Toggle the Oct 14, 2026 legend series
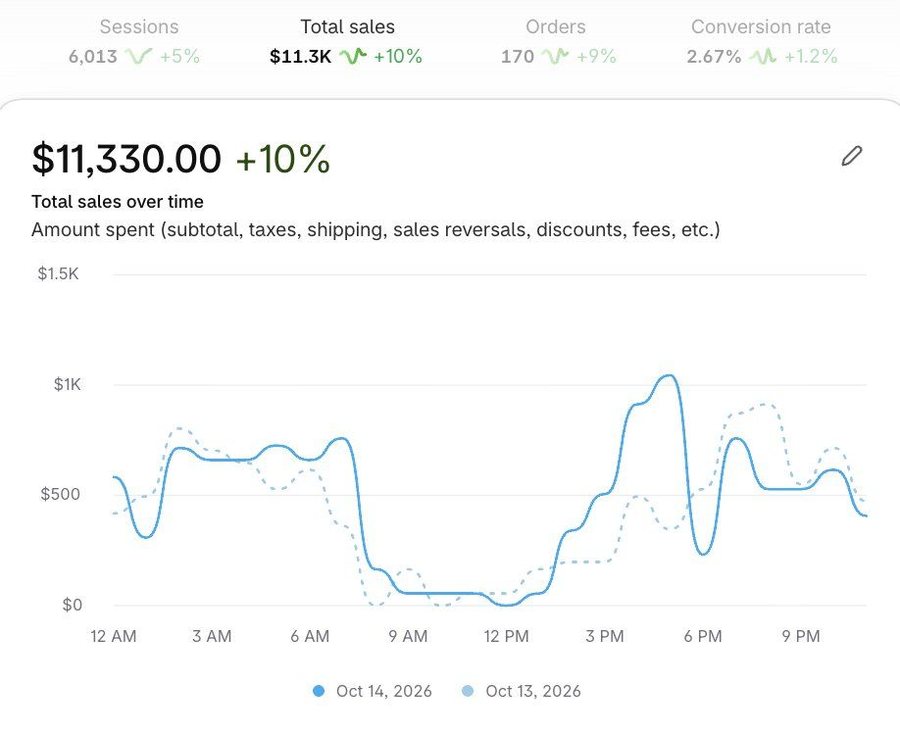Image resolution: width=900 pixels, height=733 pixels. [x=372, y=691]
